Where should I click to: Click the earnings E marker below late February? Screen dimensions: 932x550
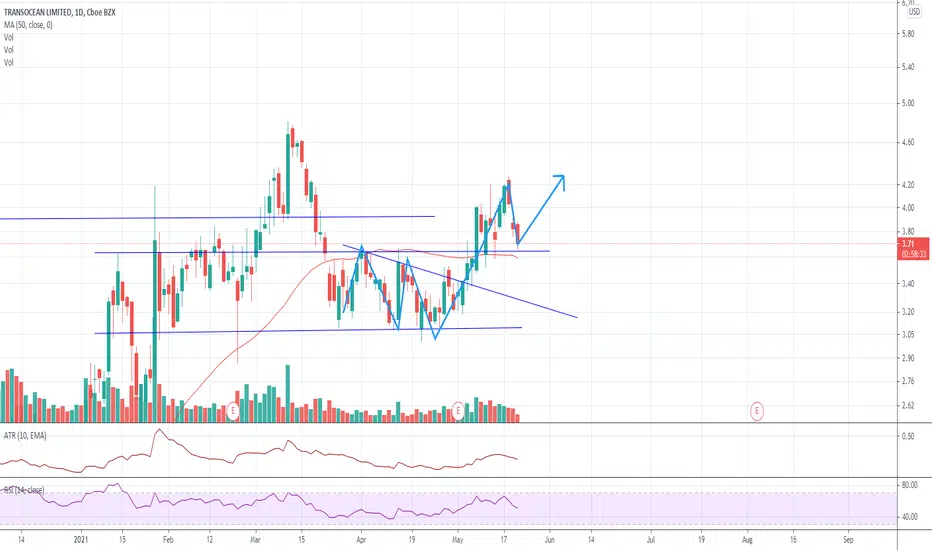(233, 410)
